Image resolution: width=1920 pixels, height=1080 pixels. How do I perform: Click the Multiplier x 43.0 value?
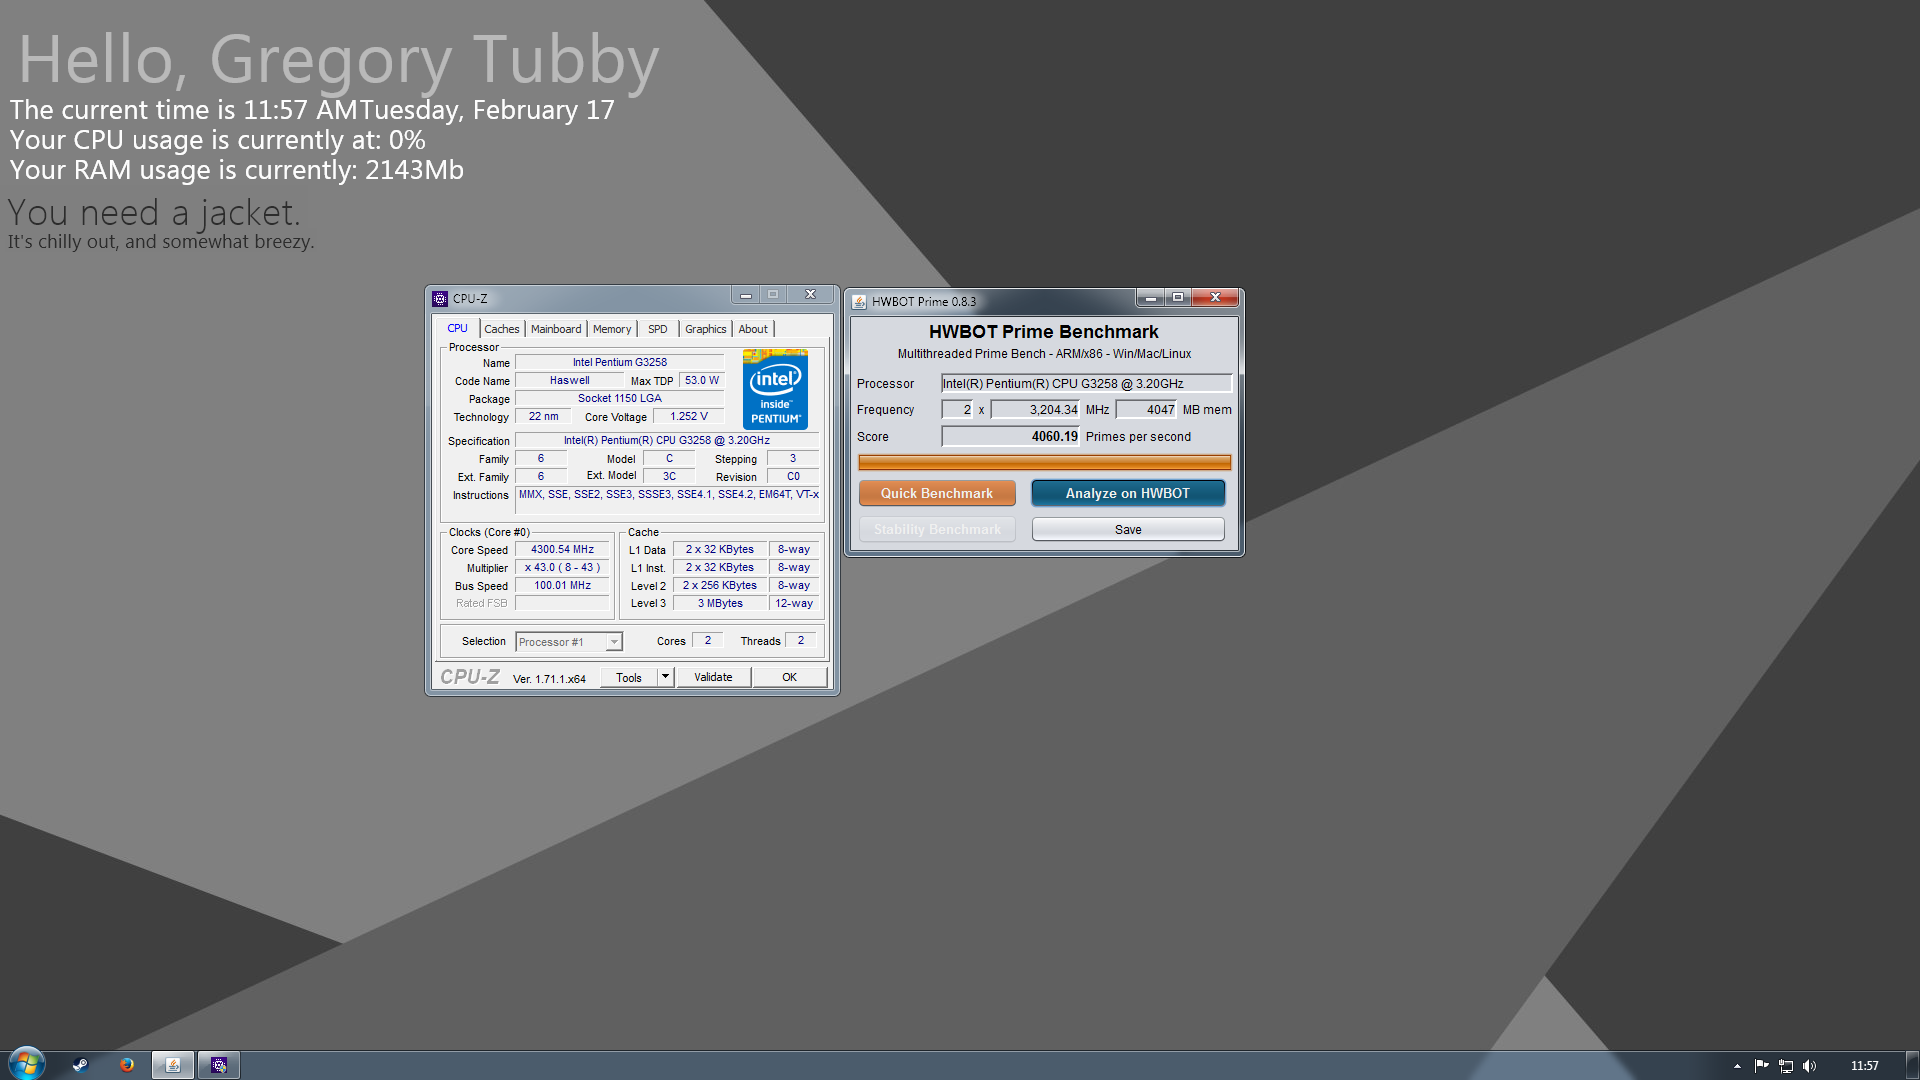coord(562,568)
